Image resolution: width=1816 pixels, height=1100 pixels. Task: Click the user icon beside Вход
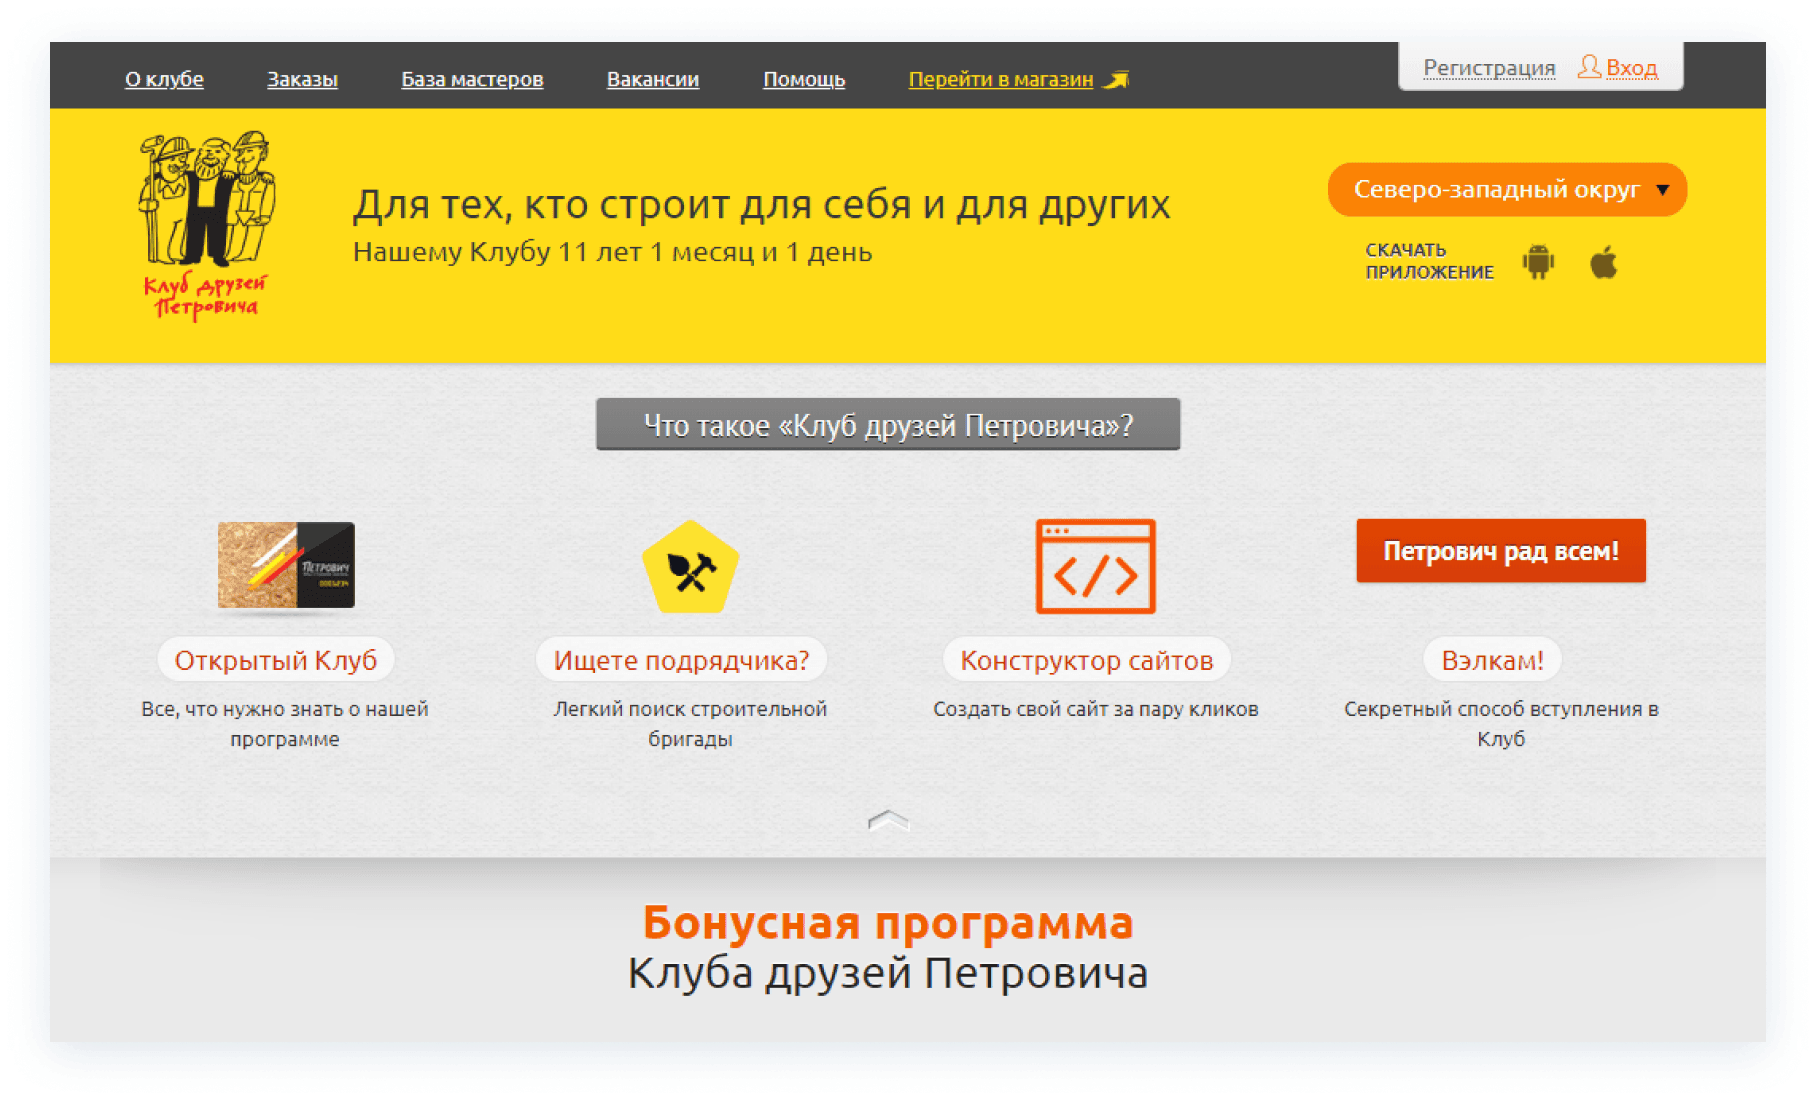click(1588, 67)
